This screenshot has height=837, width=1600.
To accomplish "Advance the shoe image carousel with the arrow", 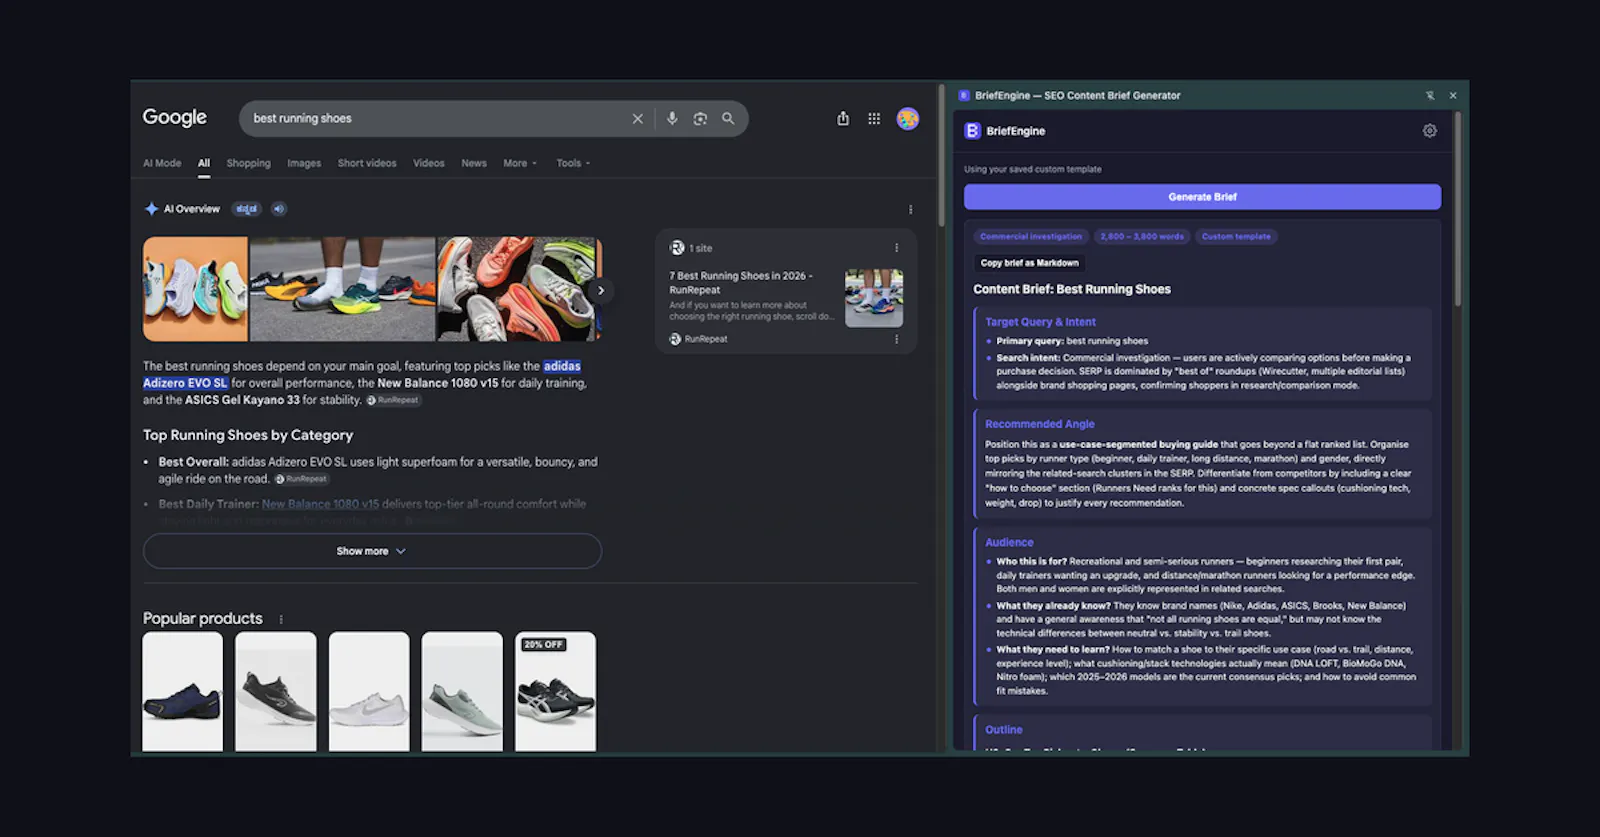I will tap(600, 290).
